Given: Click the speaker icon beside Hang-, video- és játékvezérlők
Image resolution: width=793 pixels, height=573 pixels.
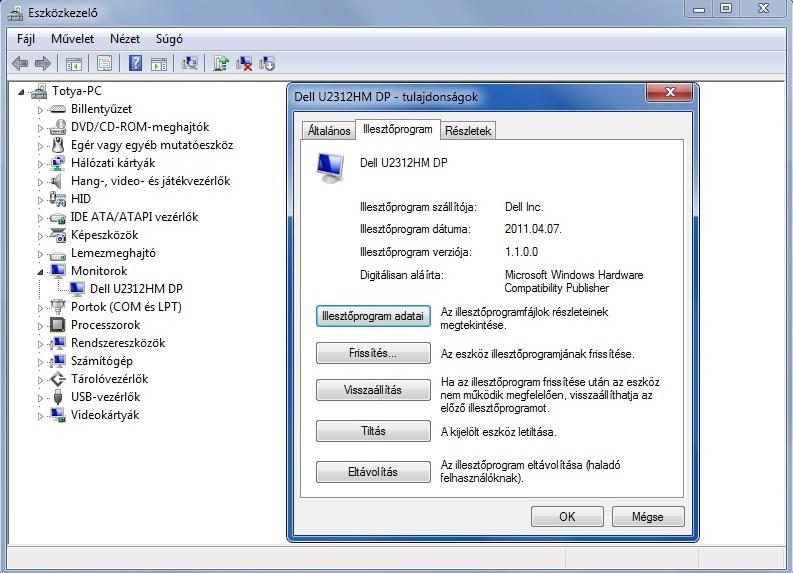Looking at the screenshot, I should pyautogui.click(x=56, y=181).
